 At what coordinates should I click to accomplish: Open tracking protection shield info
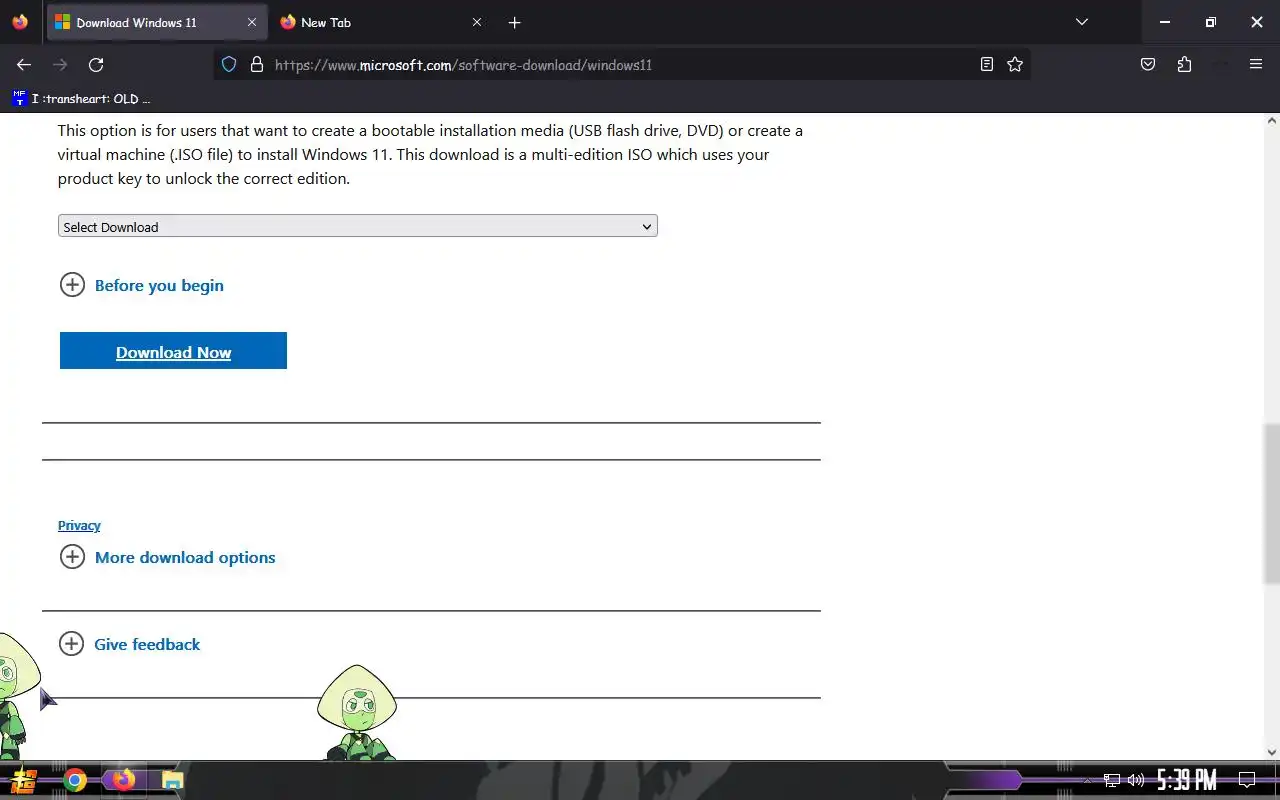(229, 65)
